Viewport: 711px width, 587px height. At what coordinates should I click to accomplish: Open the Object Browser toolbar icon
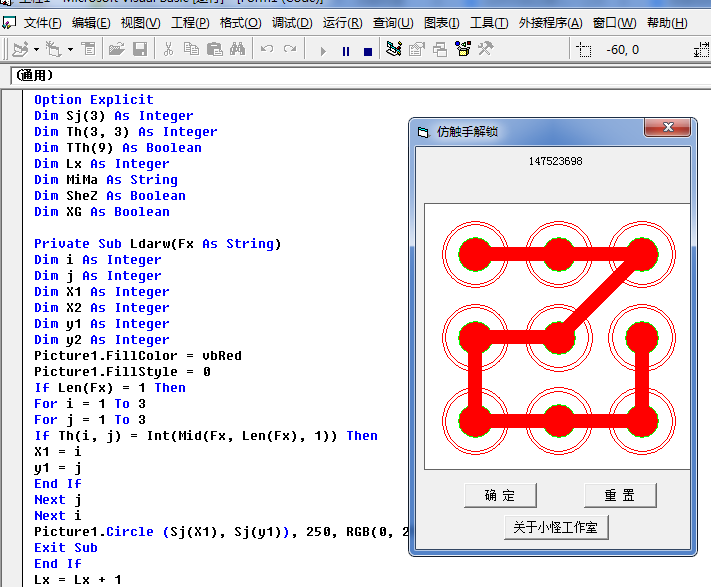point(463,49)
